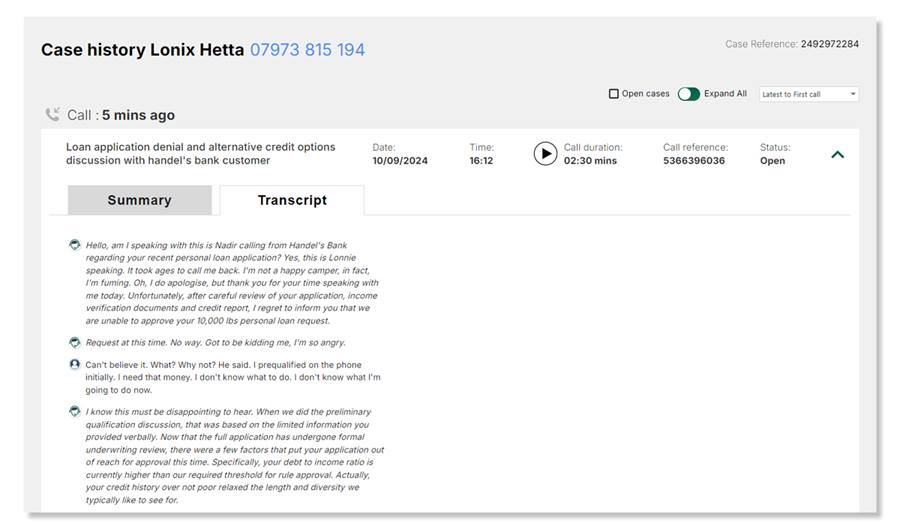Screen dimensions: 900x529
Task: Tick the Open cases checkbox
Action: [x=614, y=94]
